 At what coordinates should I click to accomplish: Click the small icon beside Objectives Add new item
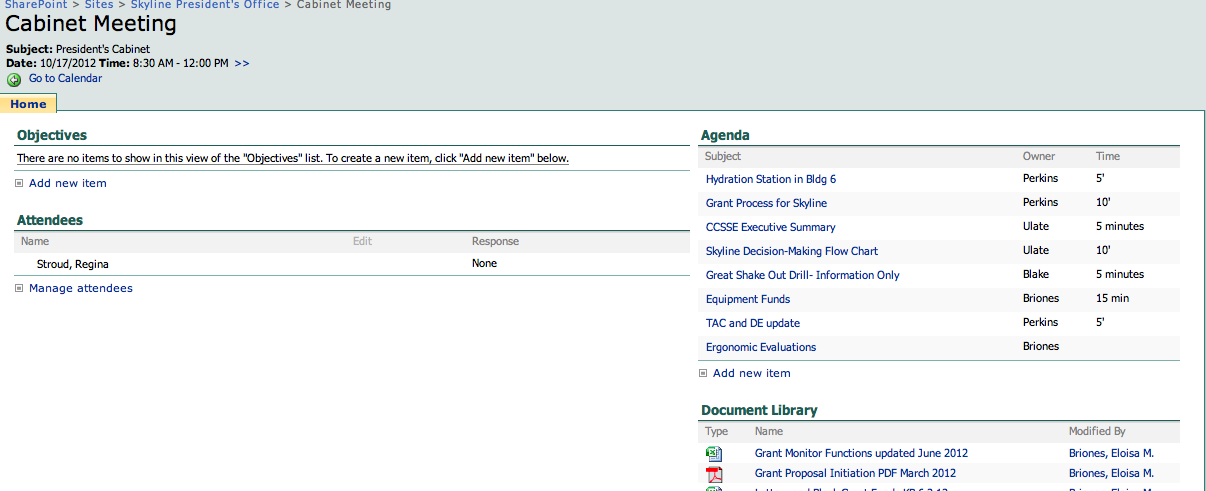pyautogui.click(x=19, y=184)
